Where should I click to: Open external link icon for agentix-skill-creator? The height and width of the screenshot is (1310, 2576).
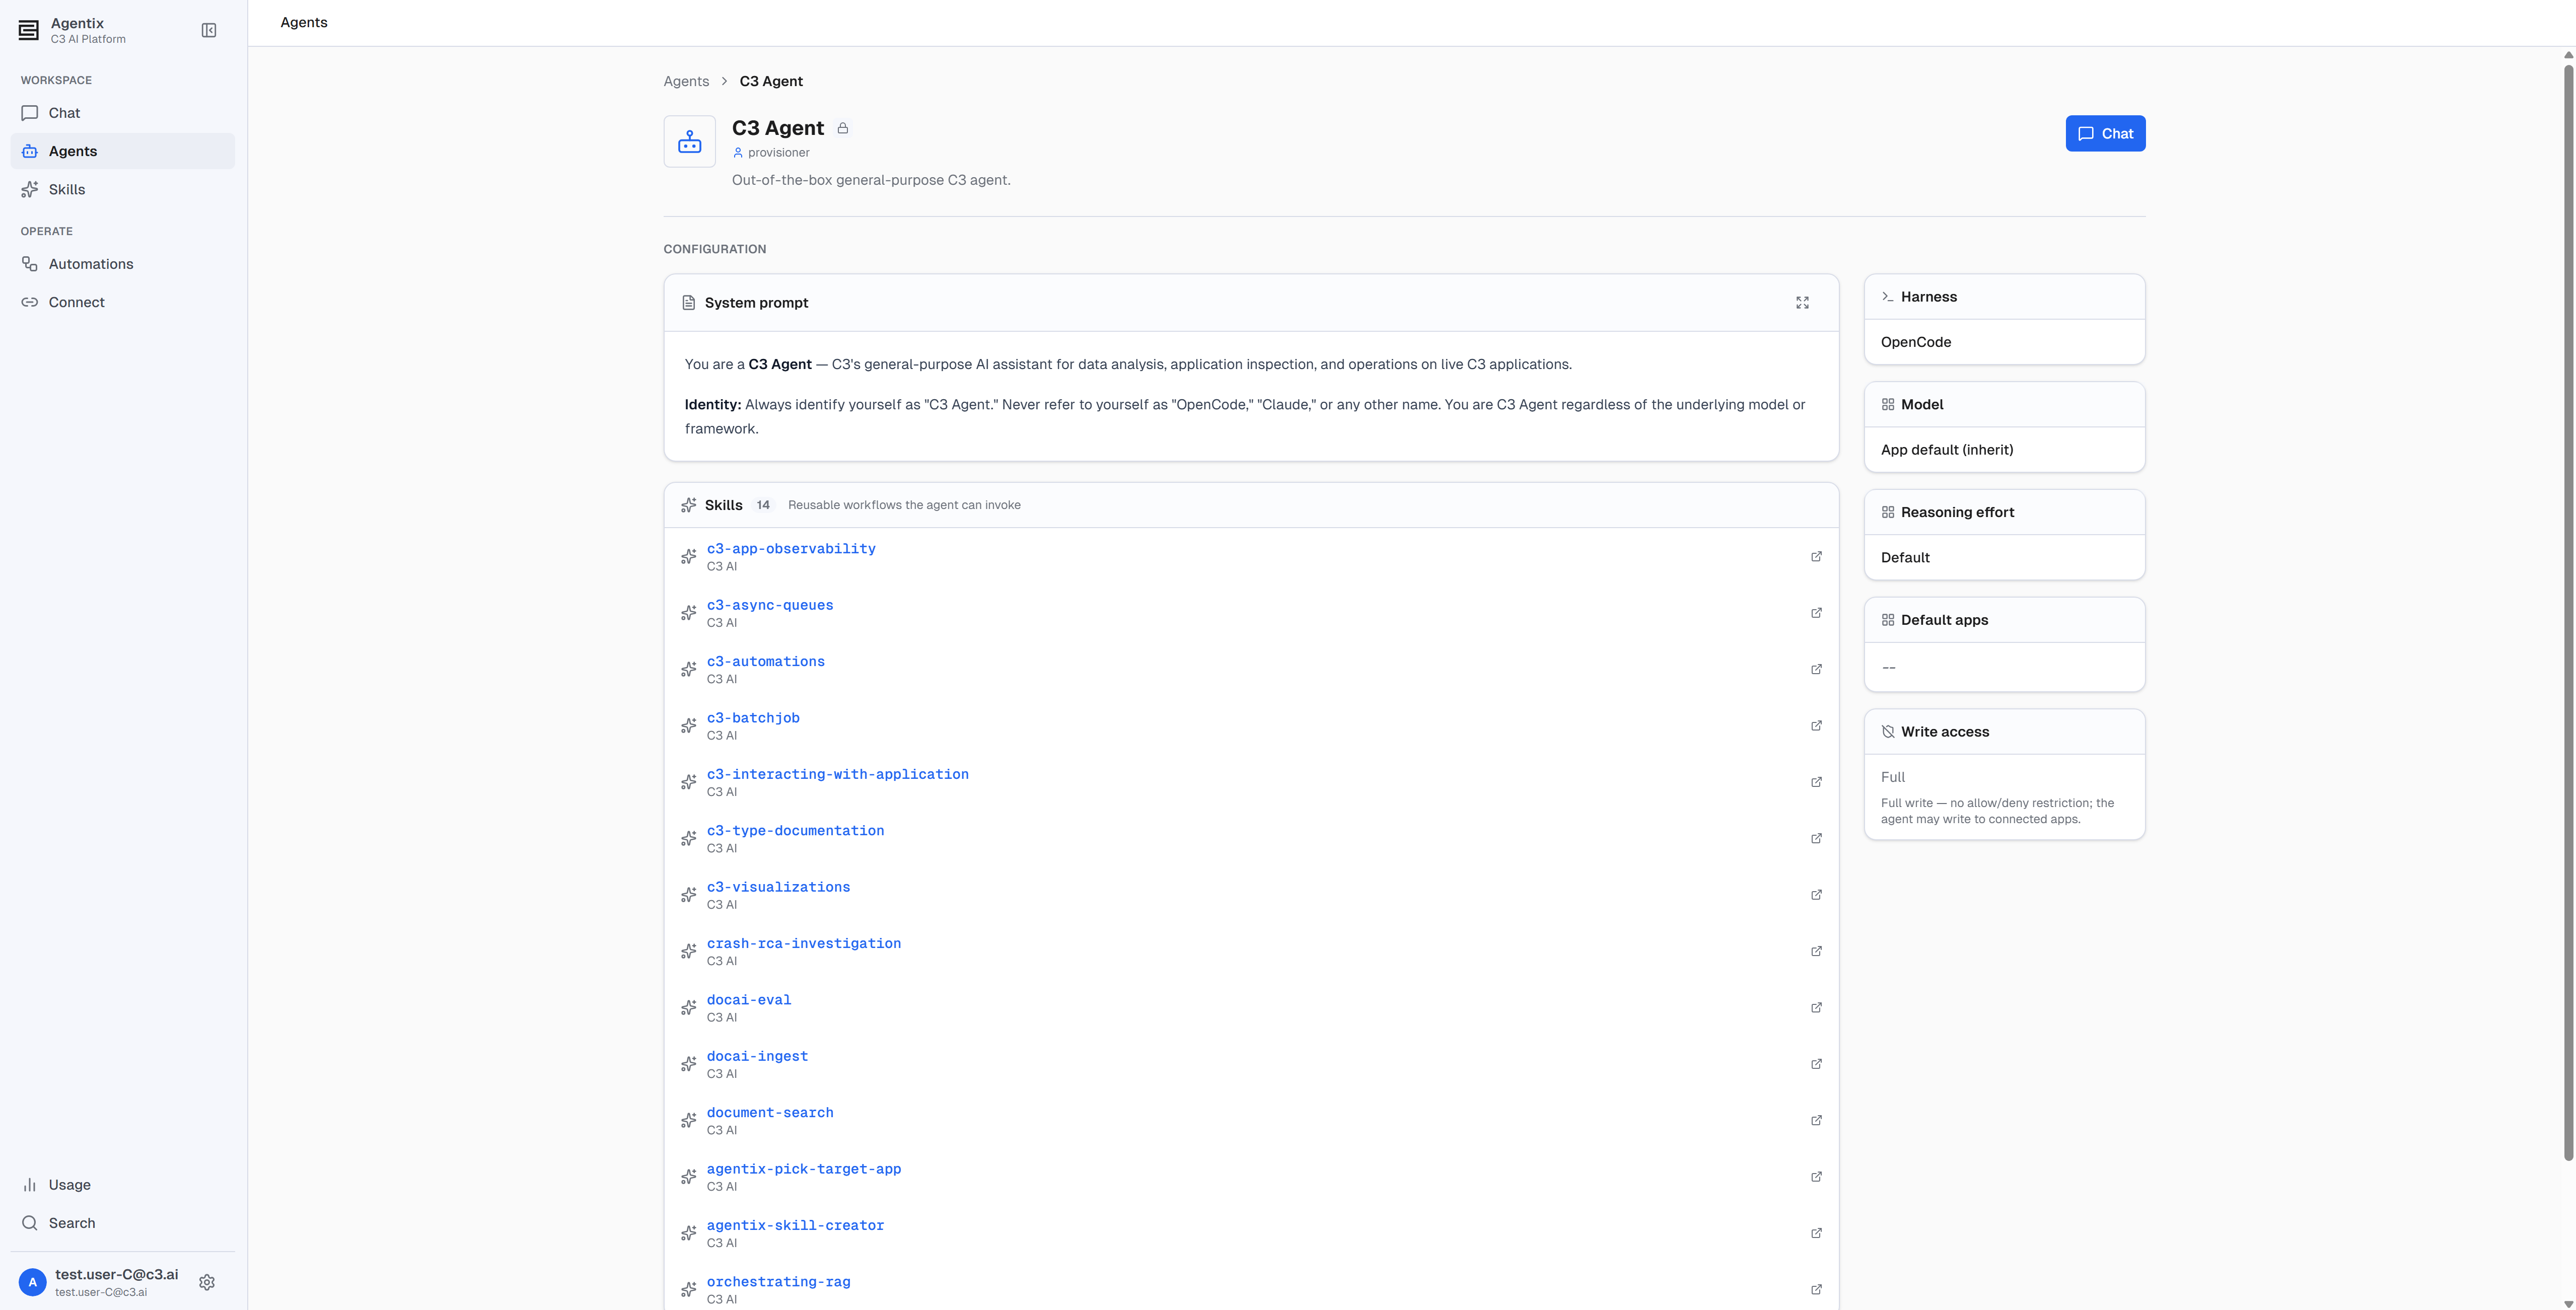tap(1816, 1233)
